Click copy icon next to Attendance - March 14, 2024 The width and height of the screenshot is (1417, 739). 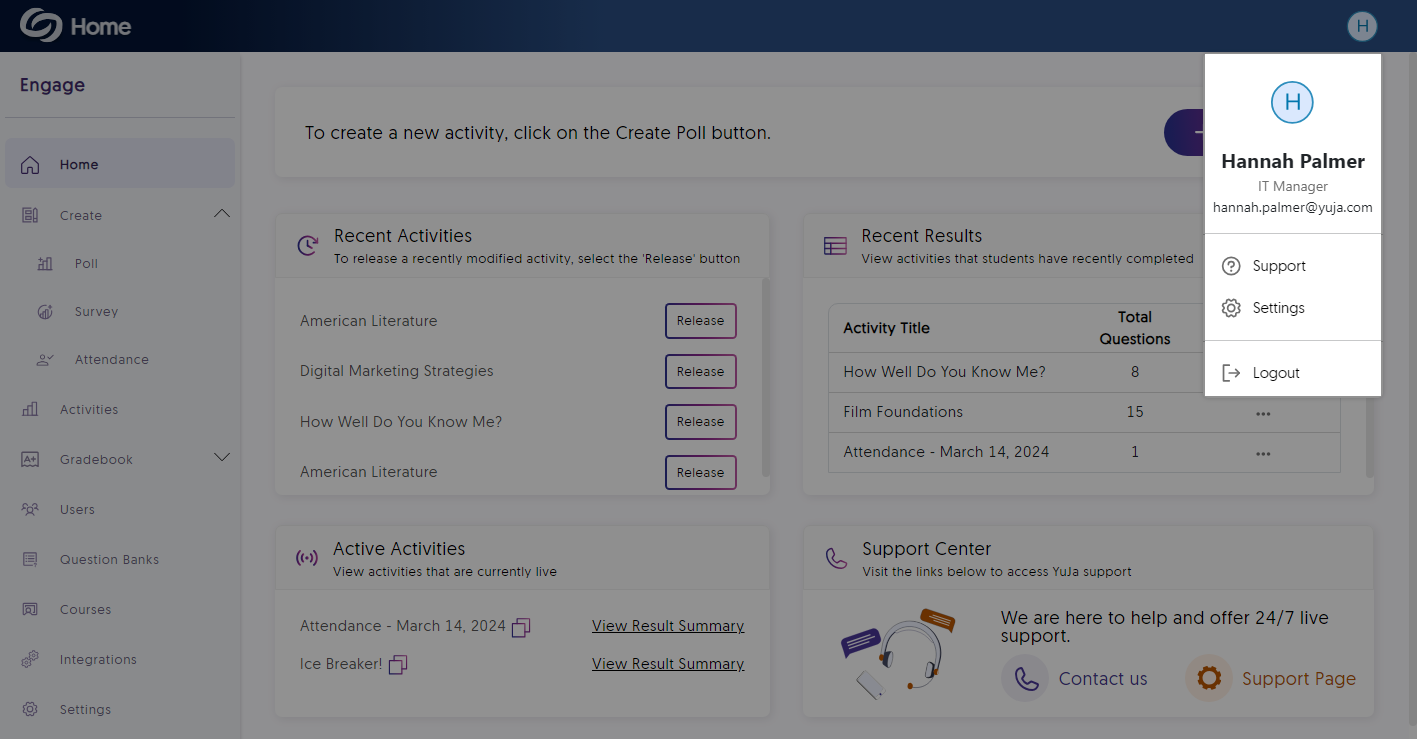point(521,627)
